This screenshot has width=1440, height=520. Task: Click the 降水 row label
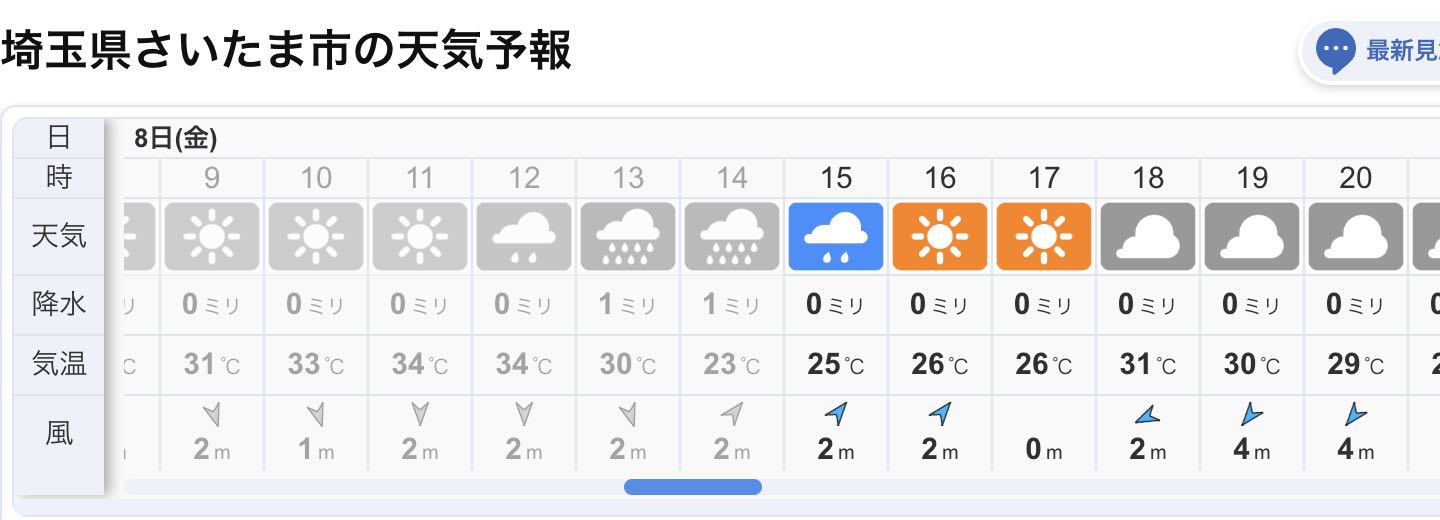(59, 304)
